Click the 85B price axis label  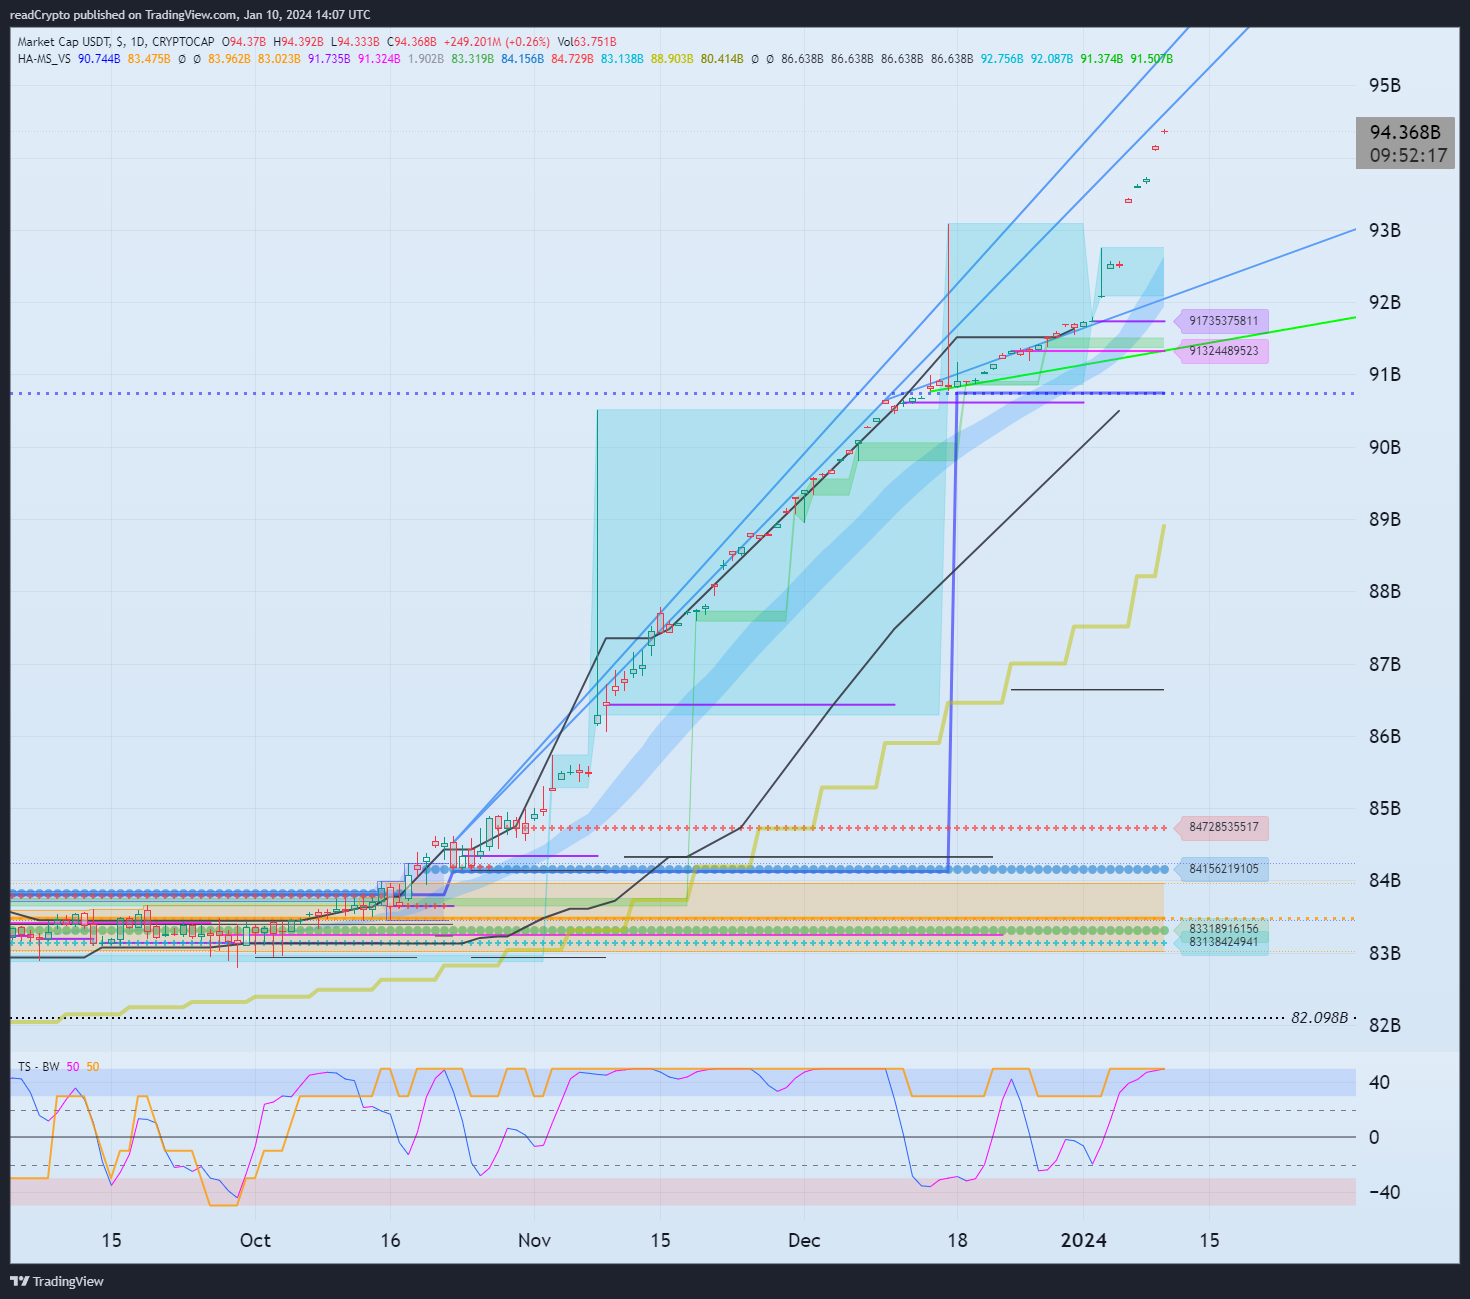[x=1384, y=808]
